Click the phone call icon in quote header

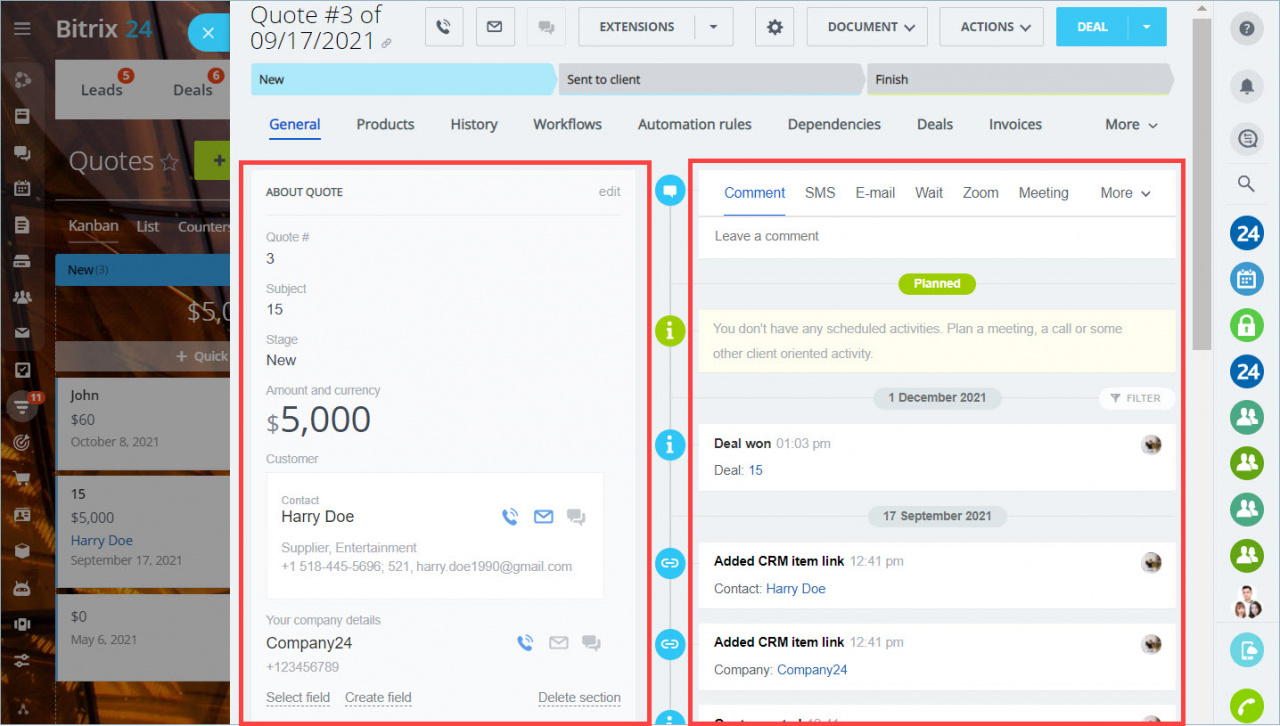444,27
